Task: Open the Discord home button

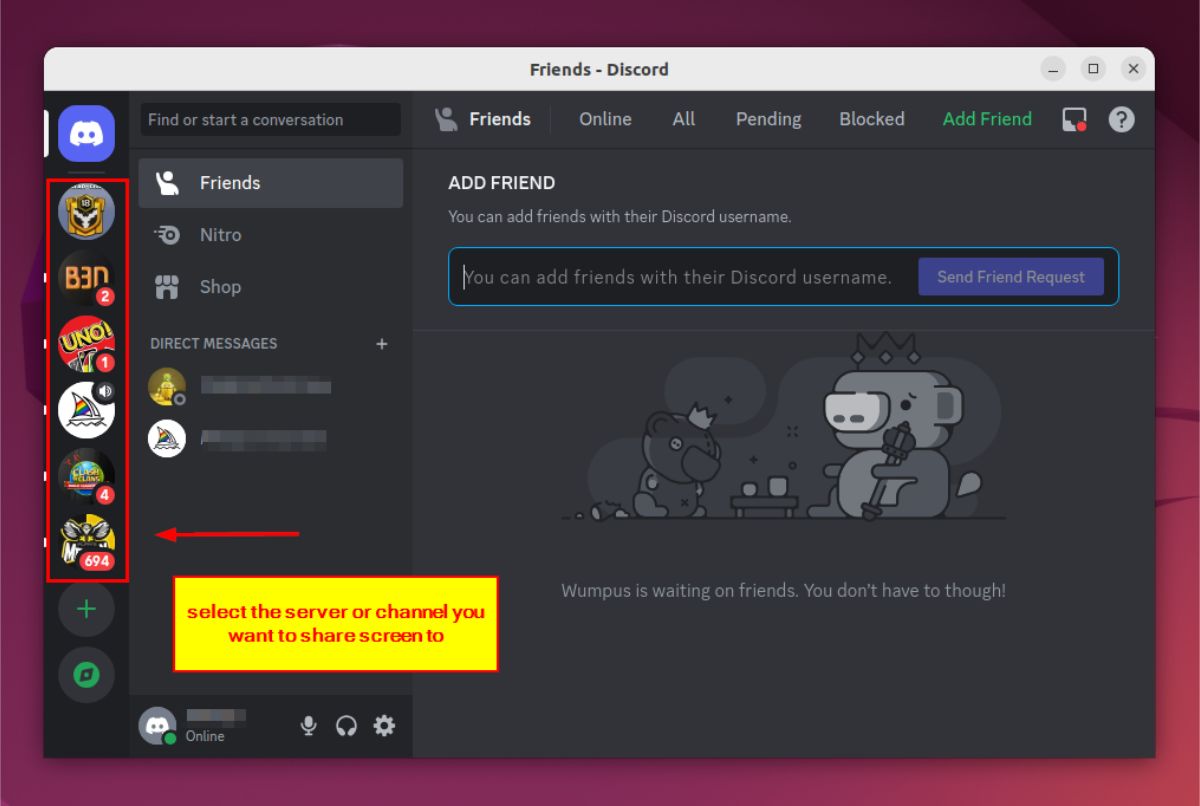Action: pyautogui.click(x=85, y=134)
